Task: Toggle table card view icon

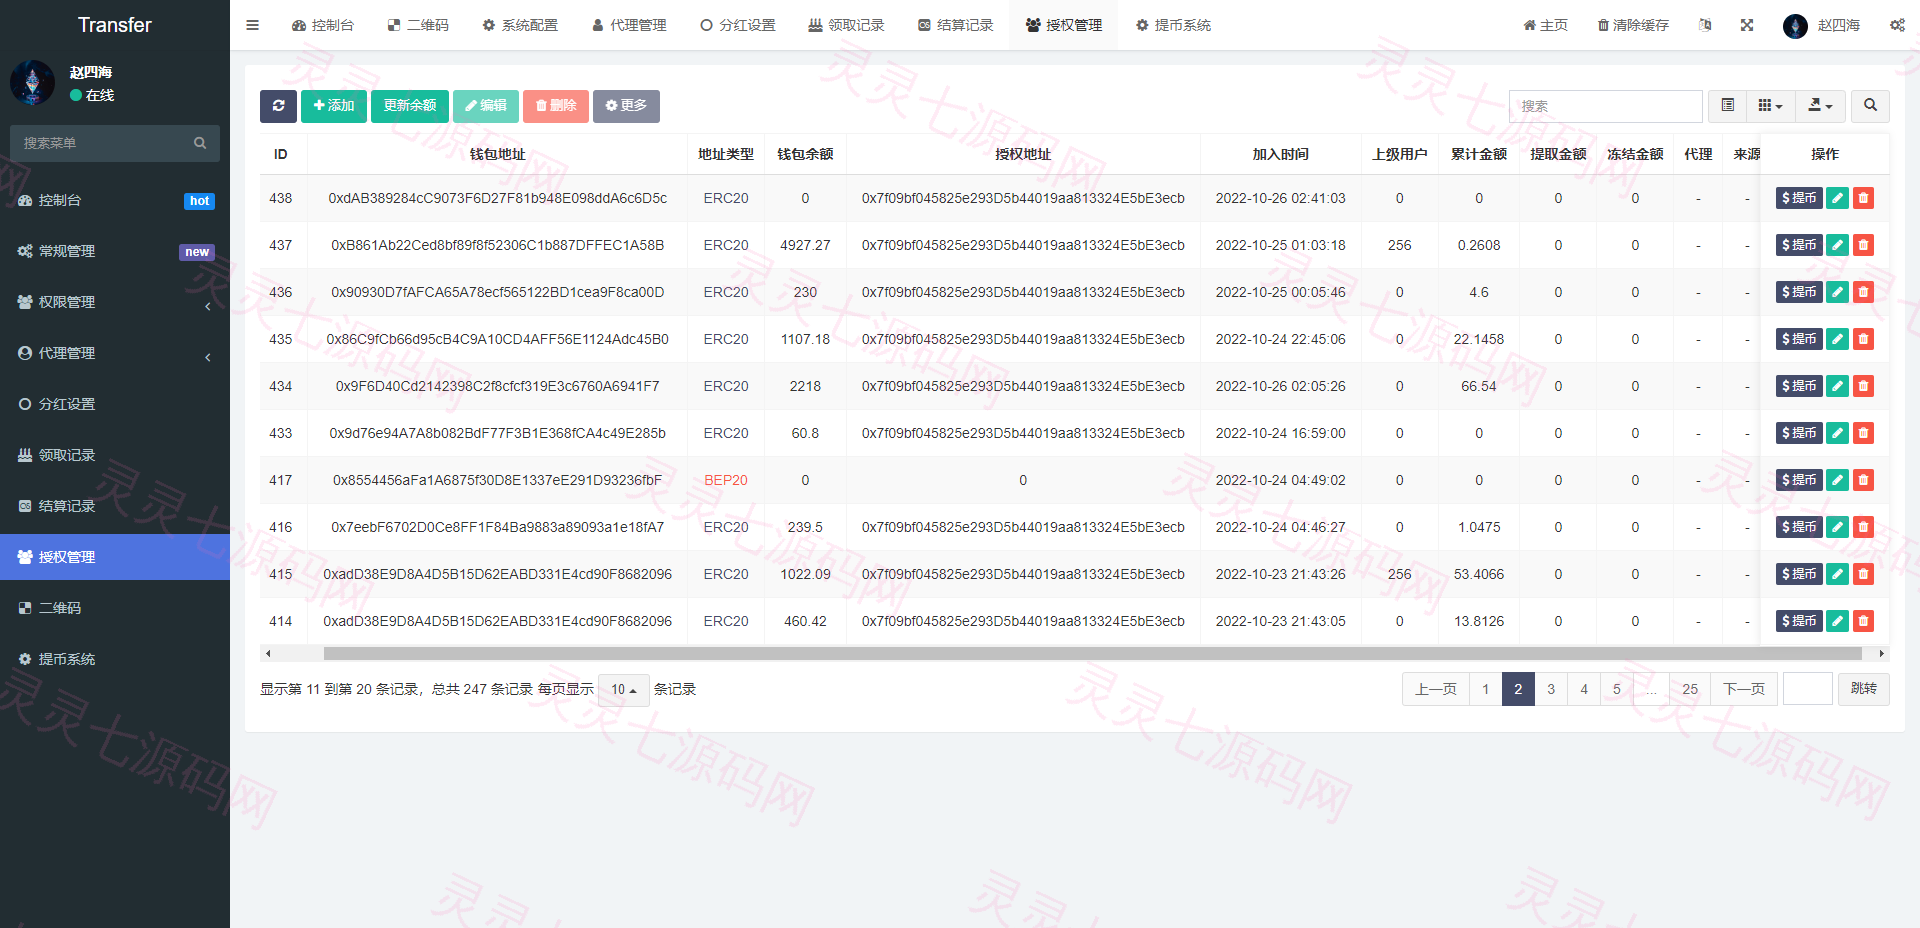Action: pos(1727,106)
